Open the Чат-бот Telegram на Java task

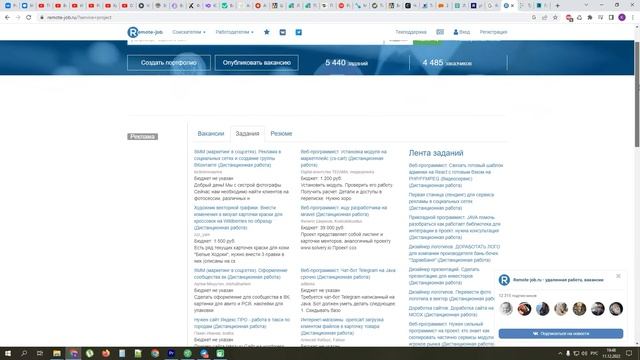pyautogui.click(x=348, y=273)
